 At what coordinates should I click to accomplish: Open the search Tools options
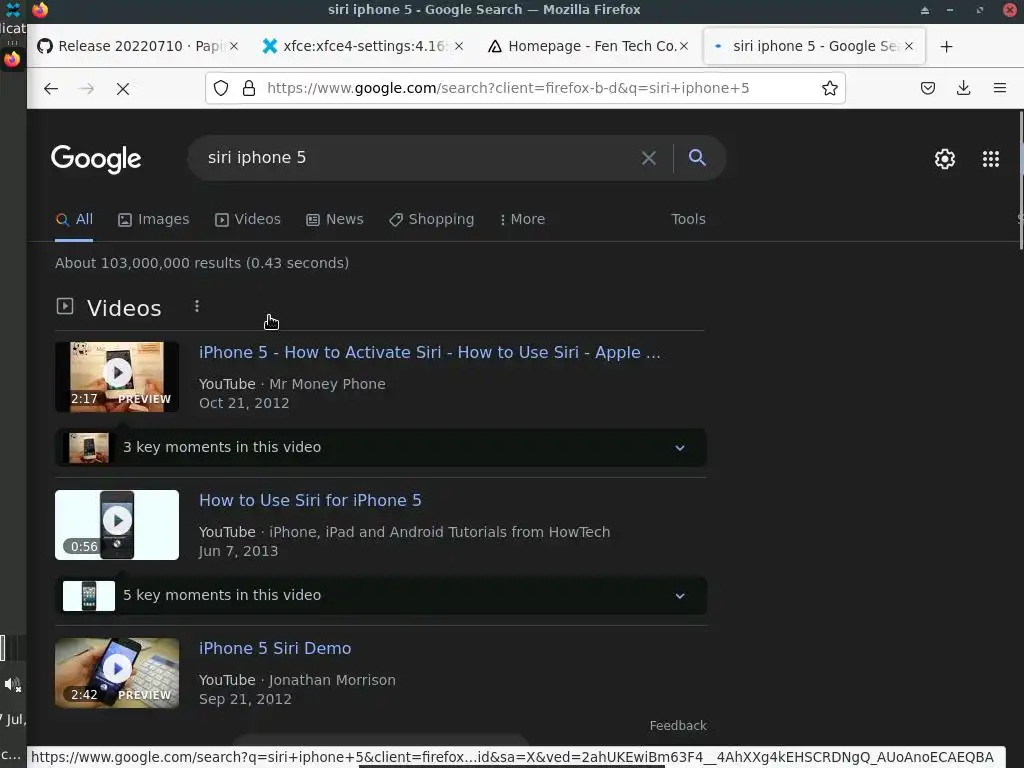688,219
